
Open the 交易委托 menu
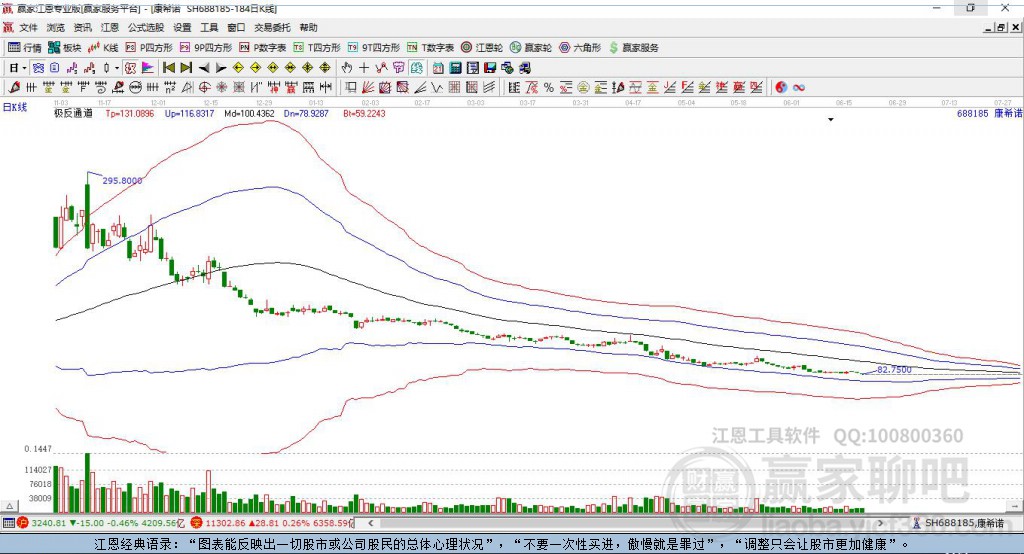click(x=272, y=27)
